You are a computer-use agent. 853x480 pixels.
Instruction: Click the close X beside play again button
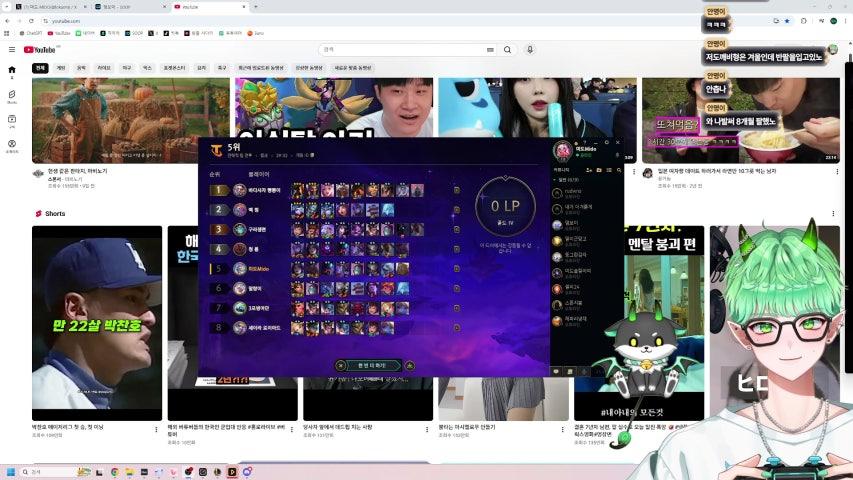pos(341,366)
